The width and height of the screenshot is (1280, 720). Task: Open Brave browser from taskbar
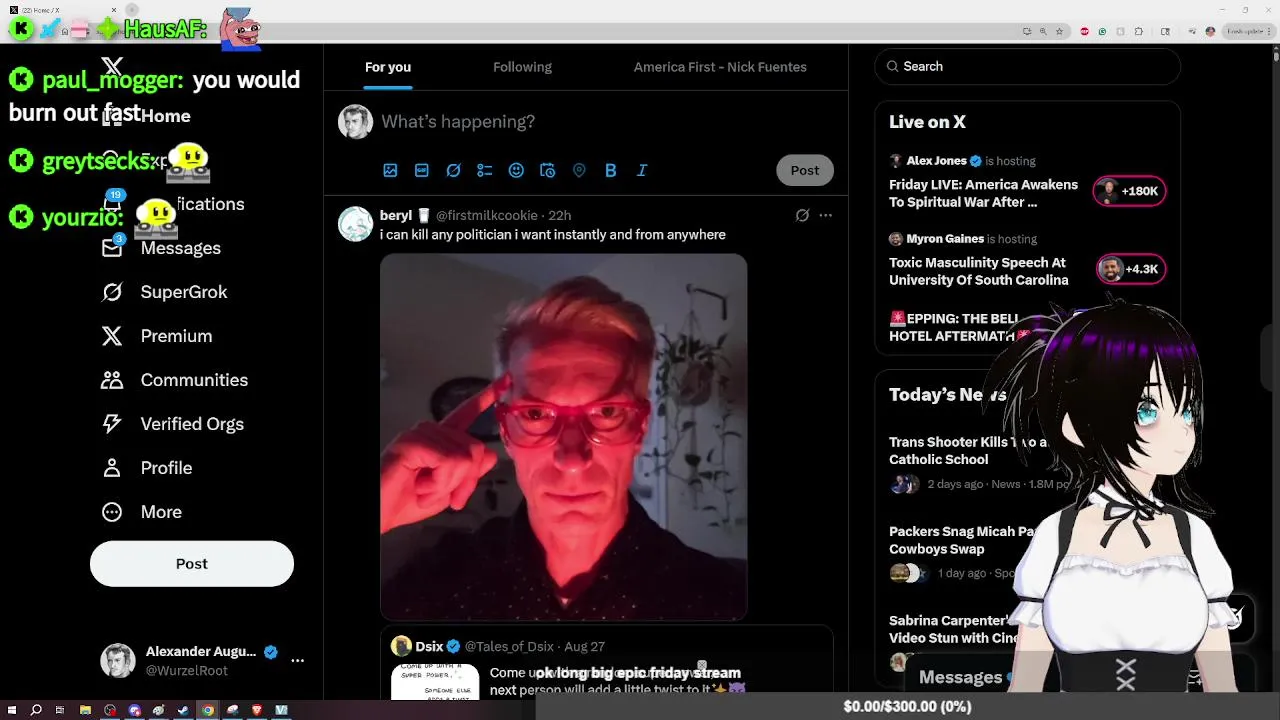[256, 710]
